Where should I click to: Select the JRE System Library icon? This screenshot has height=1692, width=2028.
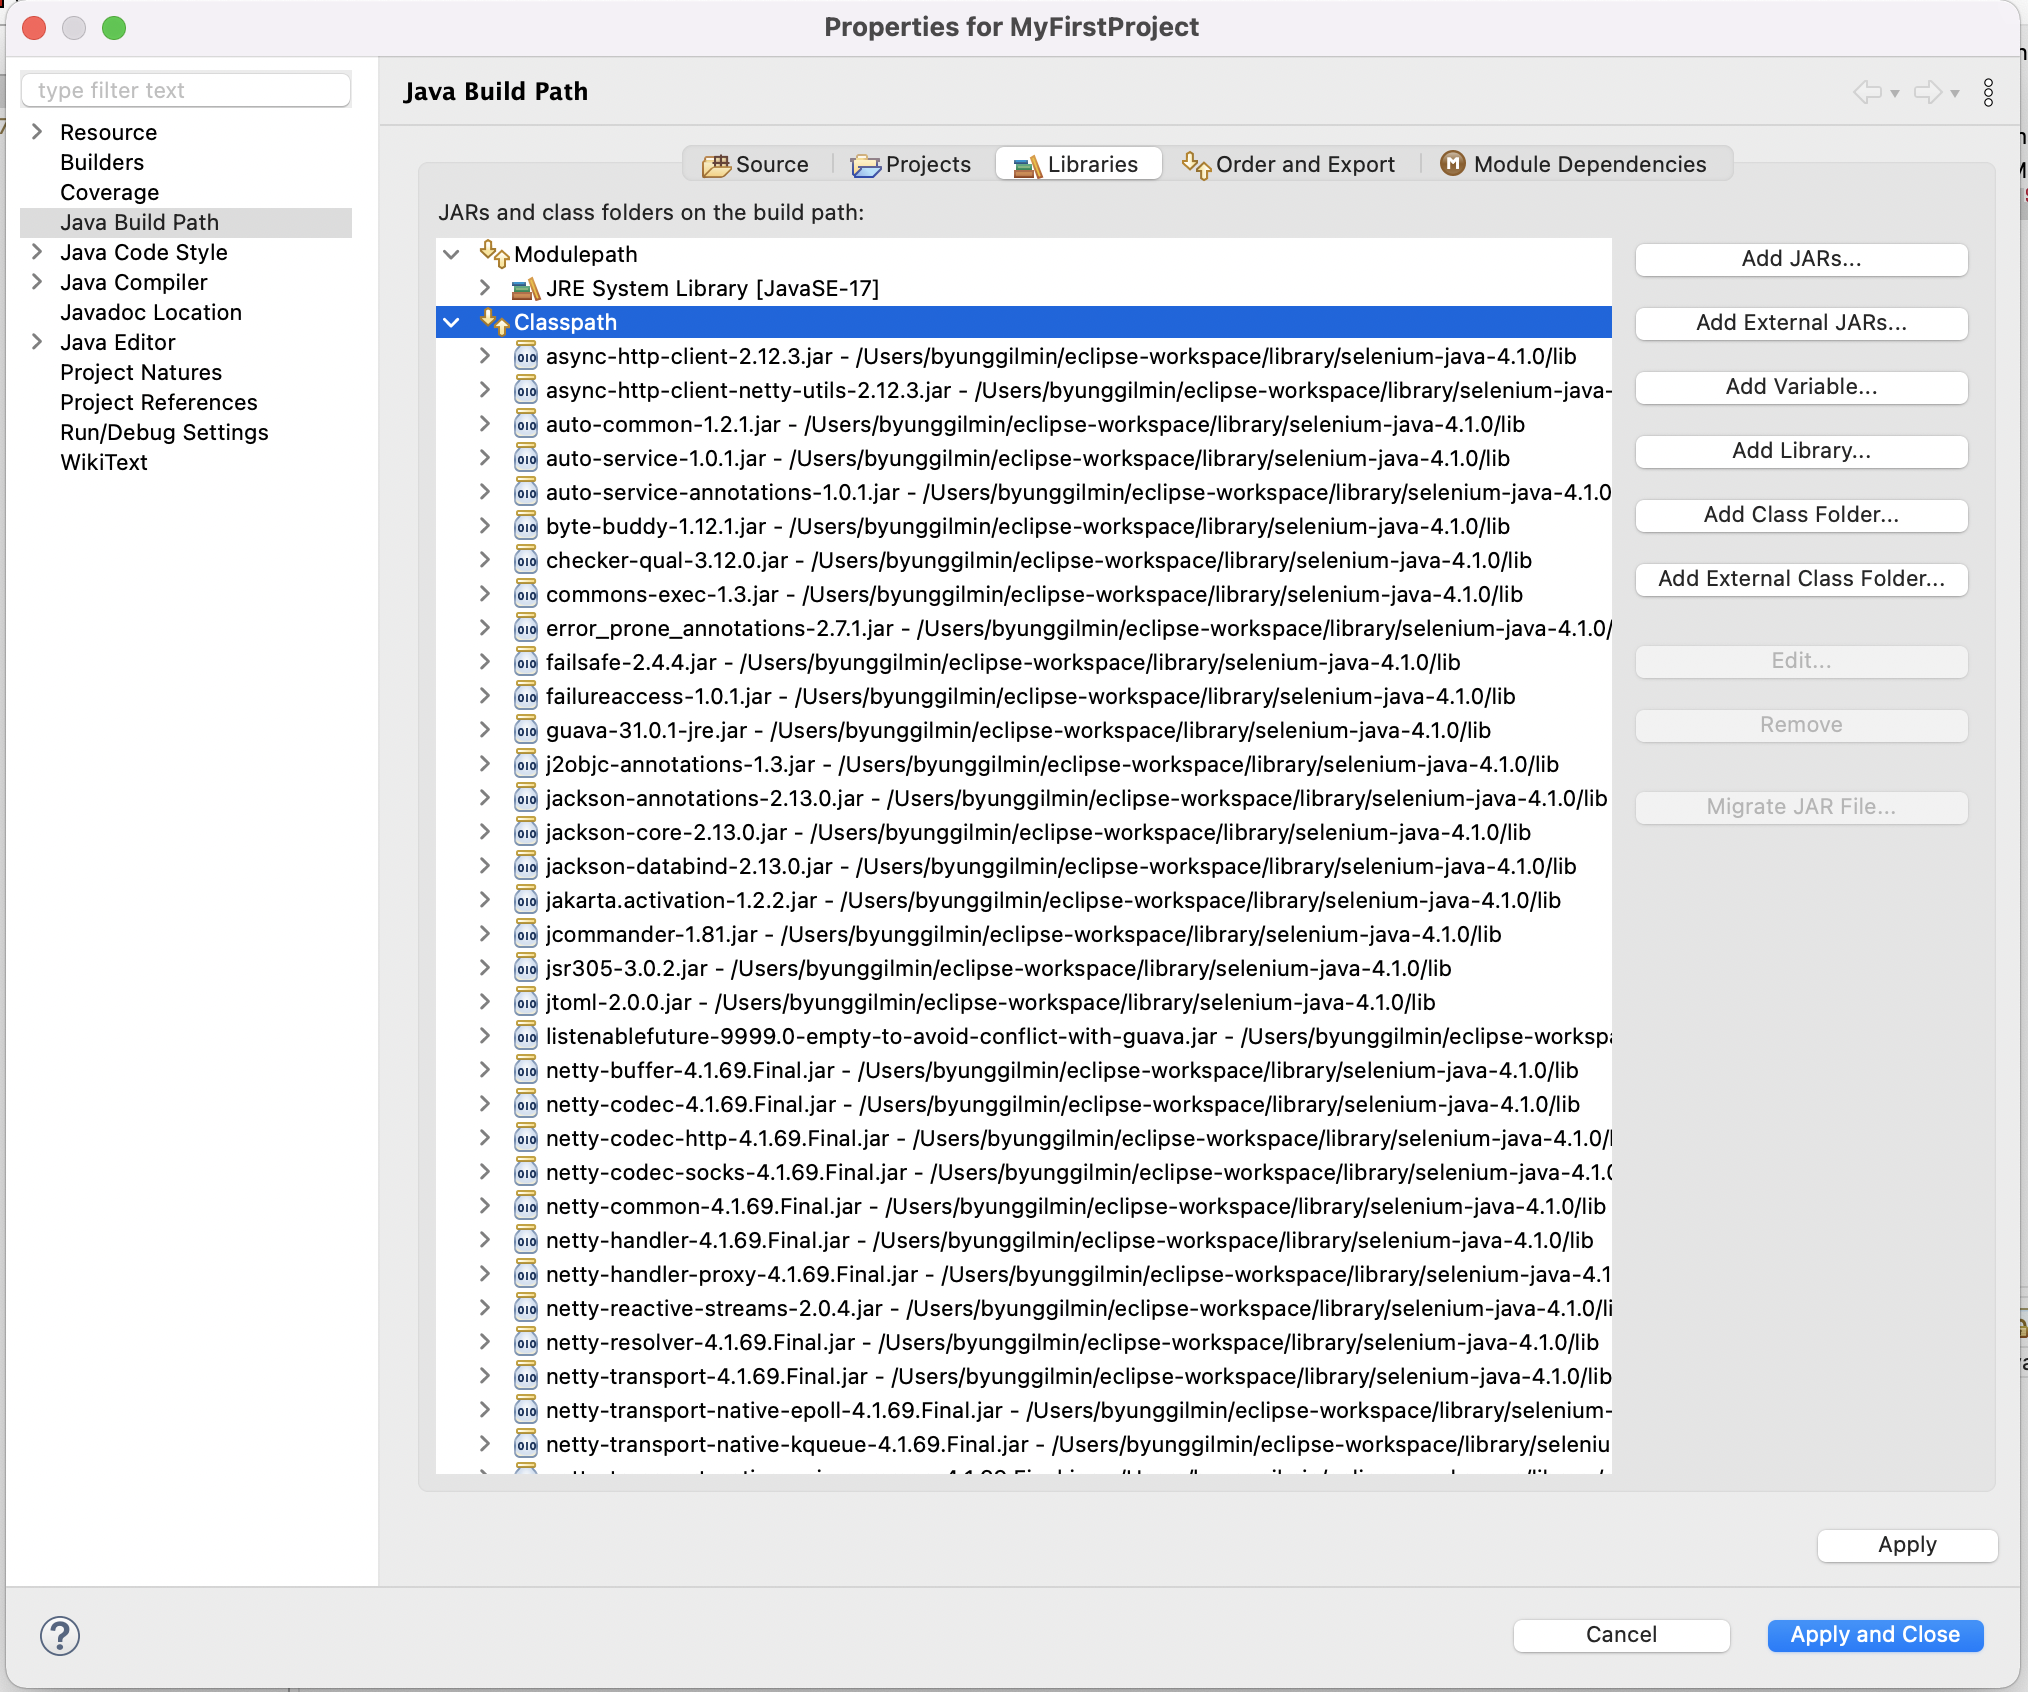[524, 288]
